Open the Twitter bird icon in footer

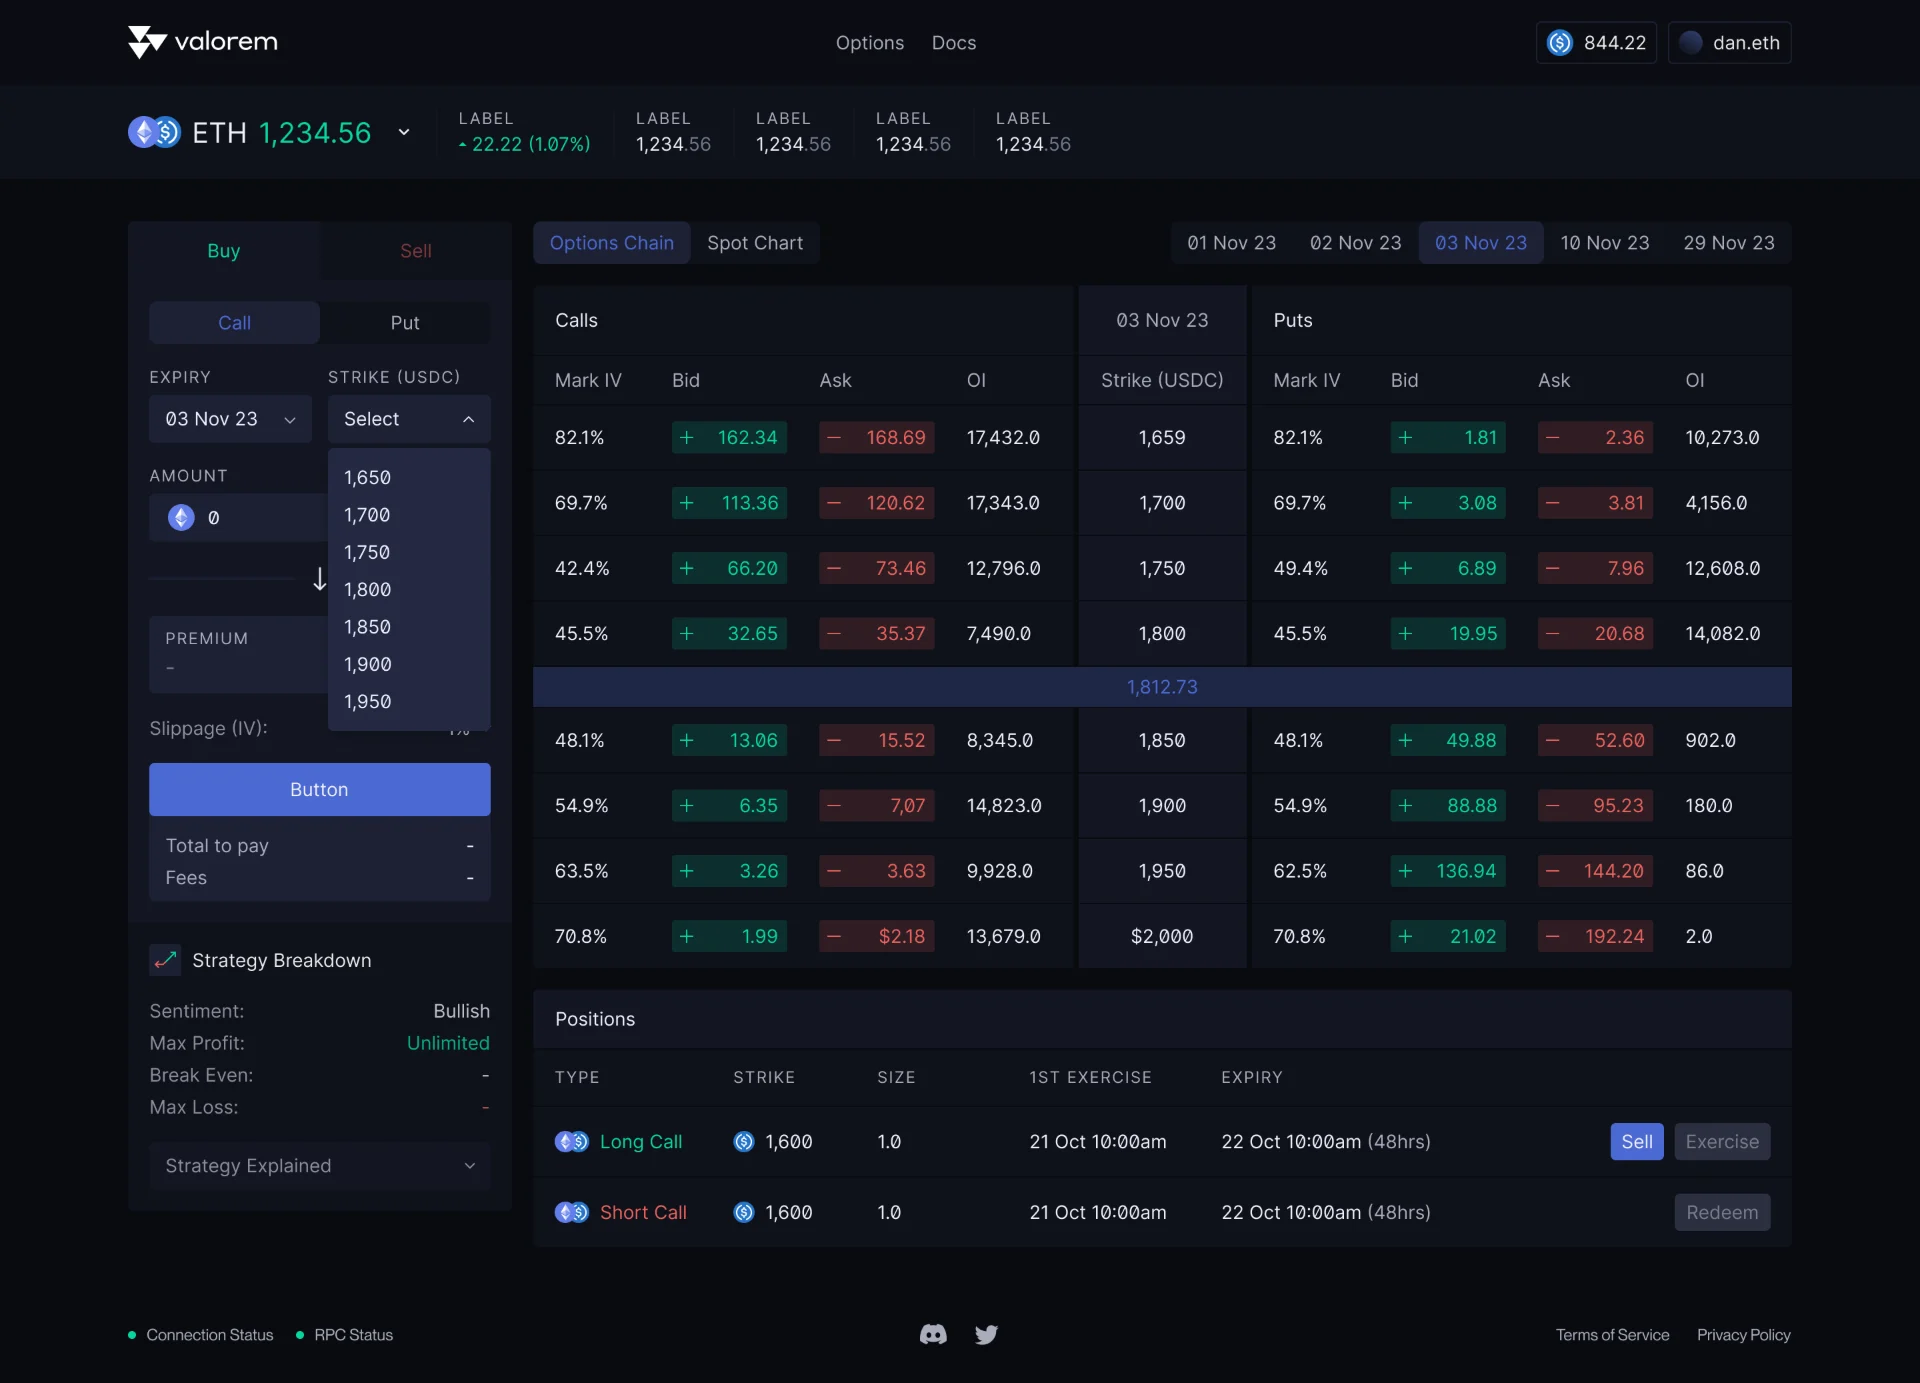[x=986, y=1334]
